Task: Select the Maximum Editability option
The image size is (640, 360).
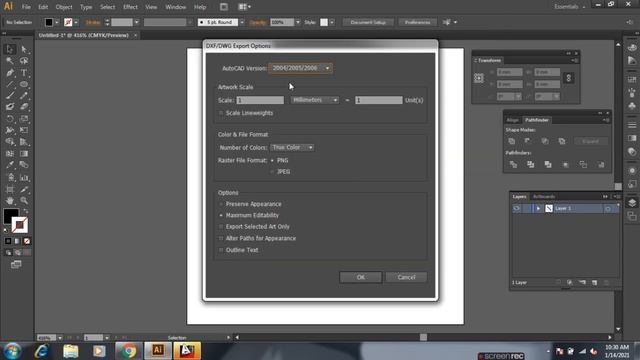Action: (221, 215)
